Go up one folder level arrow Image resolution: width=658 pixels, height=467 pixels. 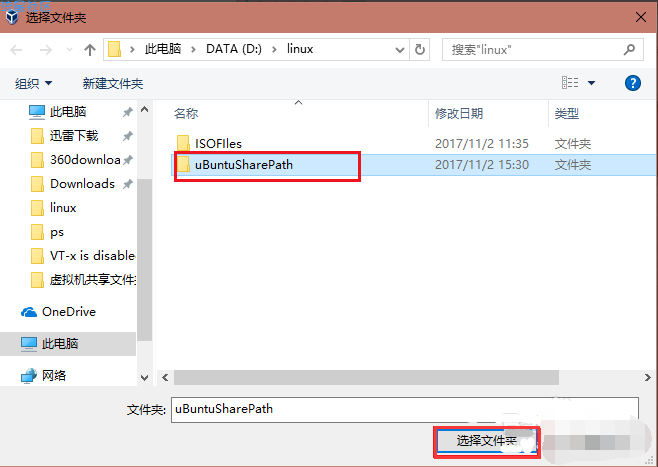coord(89,50)
